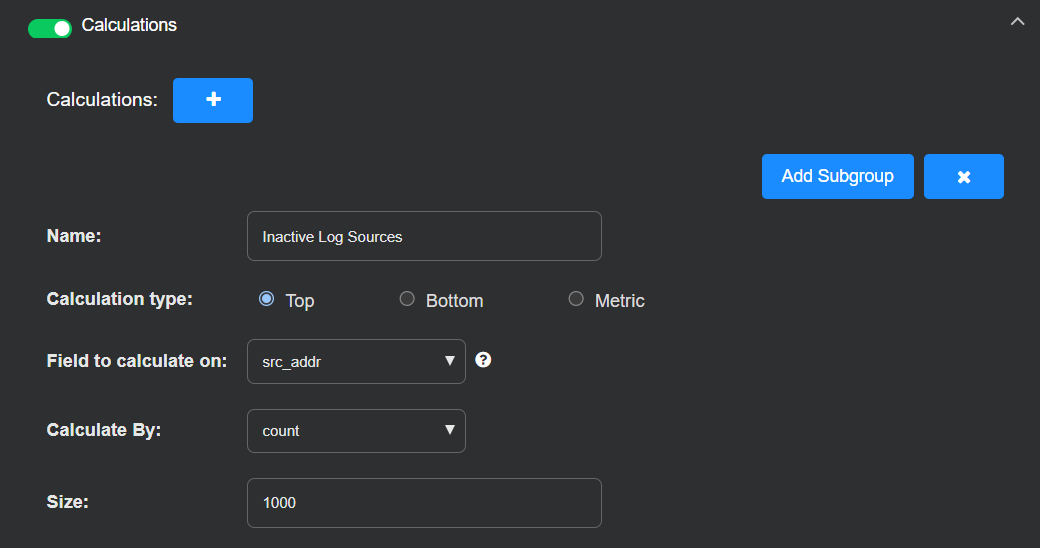Select the Metric calculation type radio button

coord(576,299)
